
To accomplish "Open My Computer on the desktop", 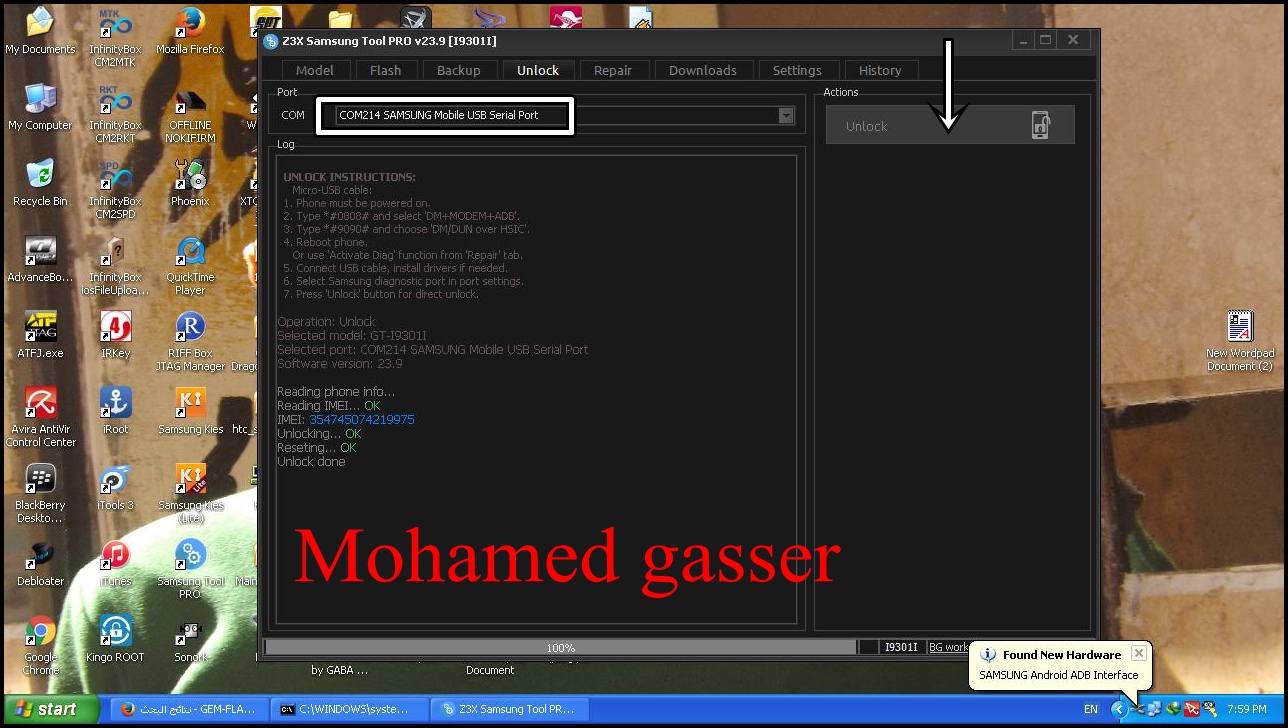I will tap(40, 106).
